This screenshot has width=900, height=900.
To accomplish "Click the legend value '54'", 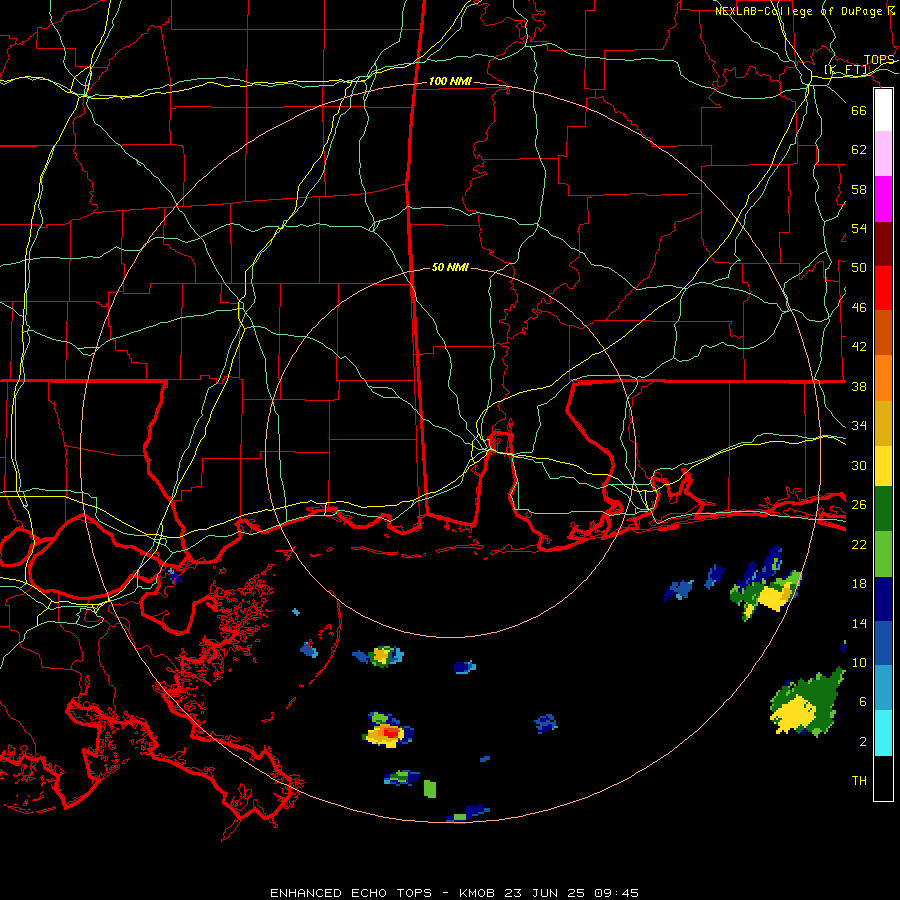I will (x=859, y=228).
